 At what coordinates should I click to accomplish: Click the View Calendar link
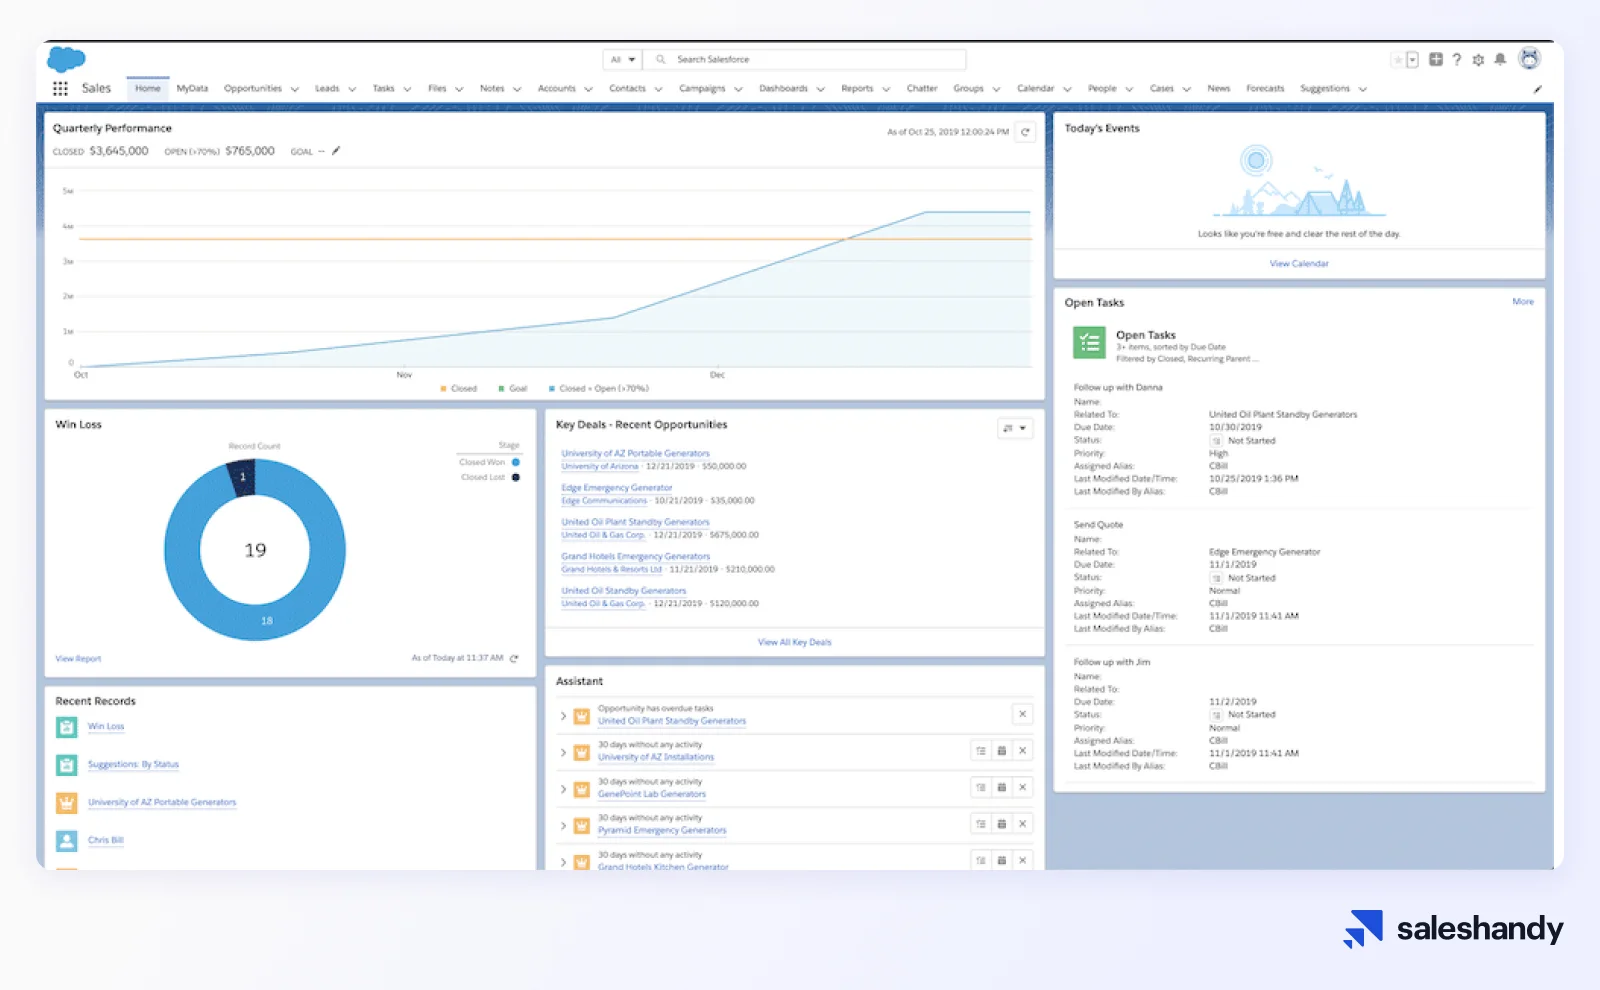point(1299,264)
